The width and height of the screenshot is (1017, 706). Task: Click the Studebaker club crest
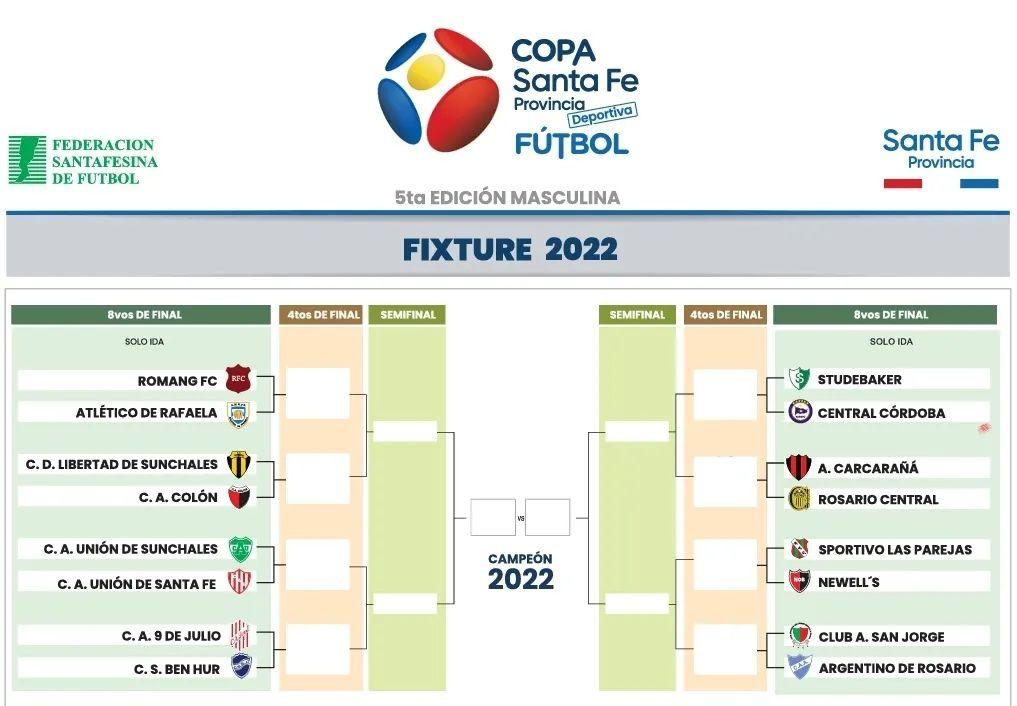798,379
